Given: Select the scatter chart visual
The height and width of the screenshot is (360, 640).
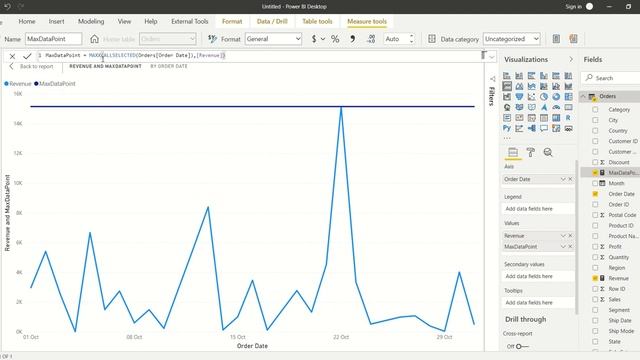Looking at the screenshot, I should pos(531,97).
